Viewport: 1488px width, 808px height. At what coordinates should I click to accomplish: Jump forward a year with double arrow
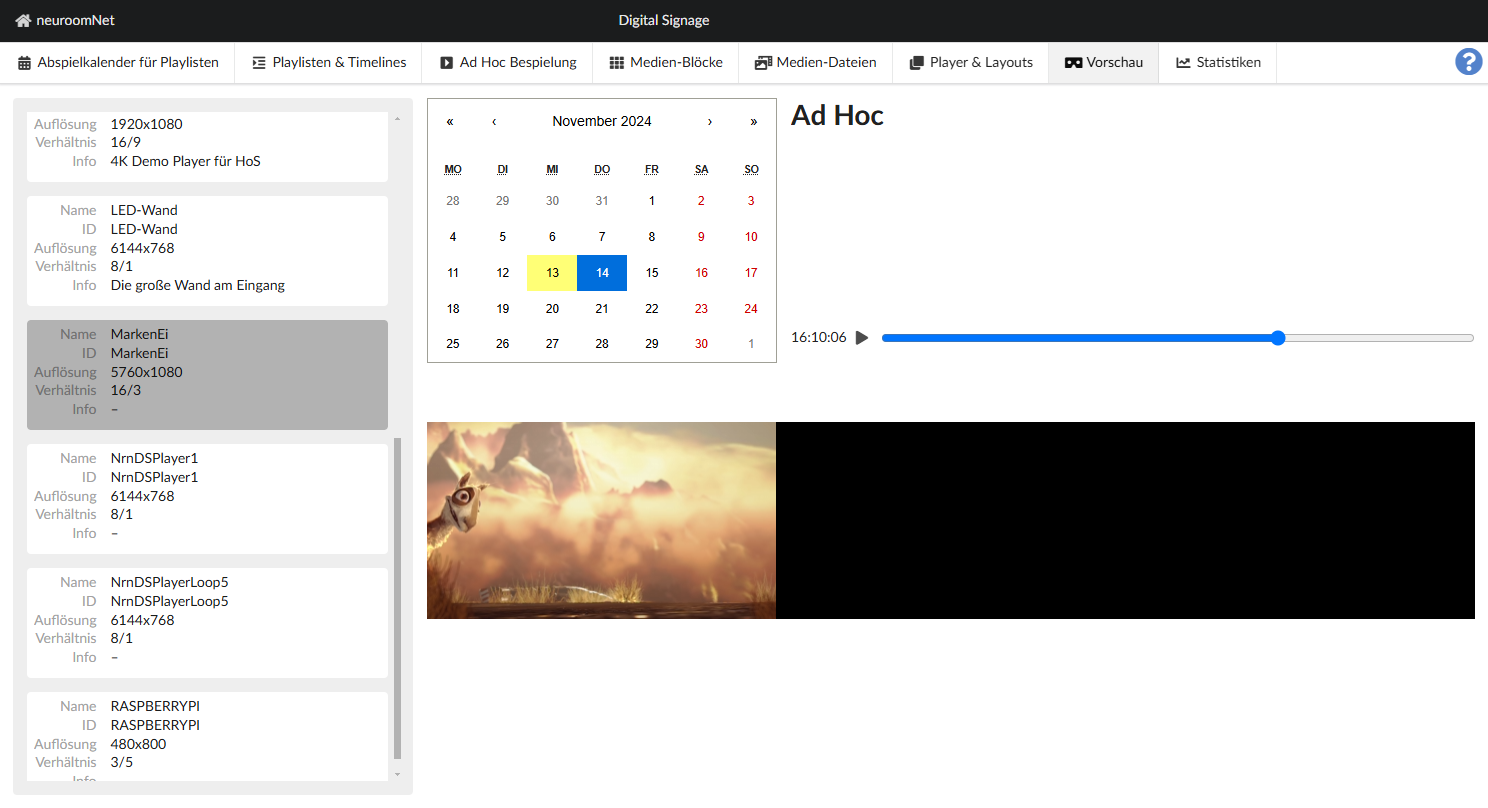point(753,122)
